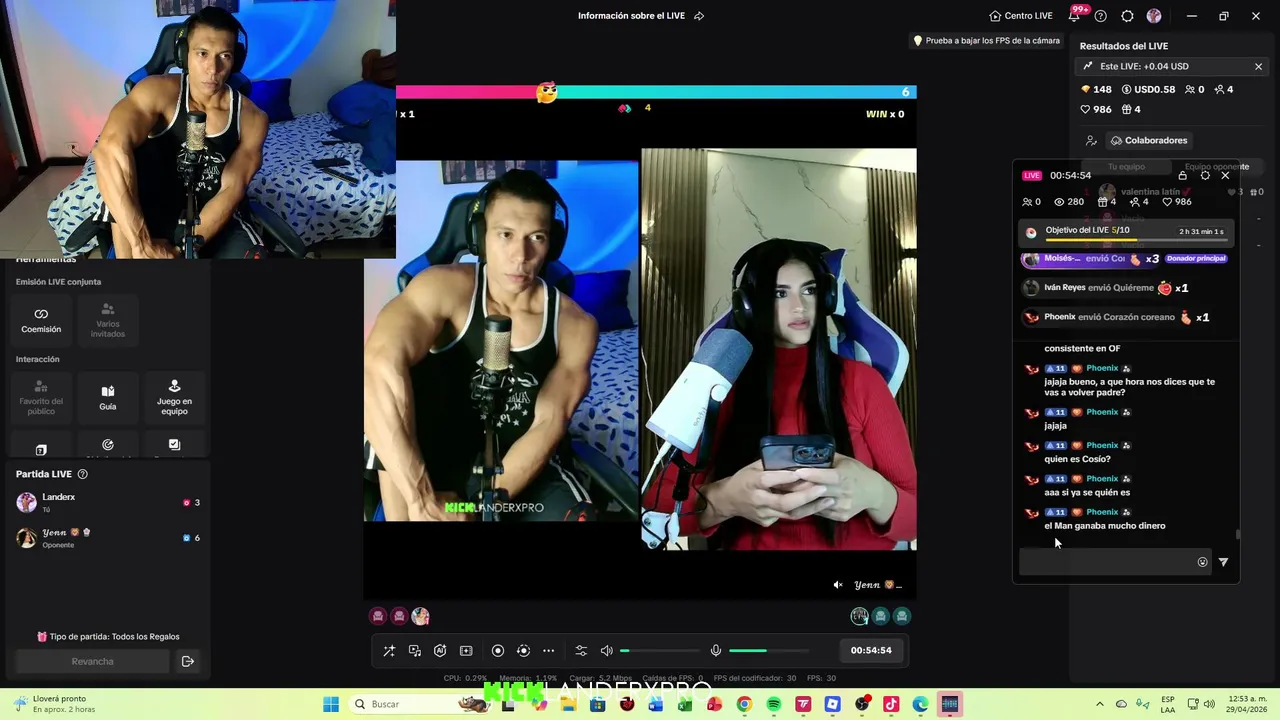Adjust the microphone volume slider
The width and height of the screenshot is (1280, 720).
tap(768, 651)
